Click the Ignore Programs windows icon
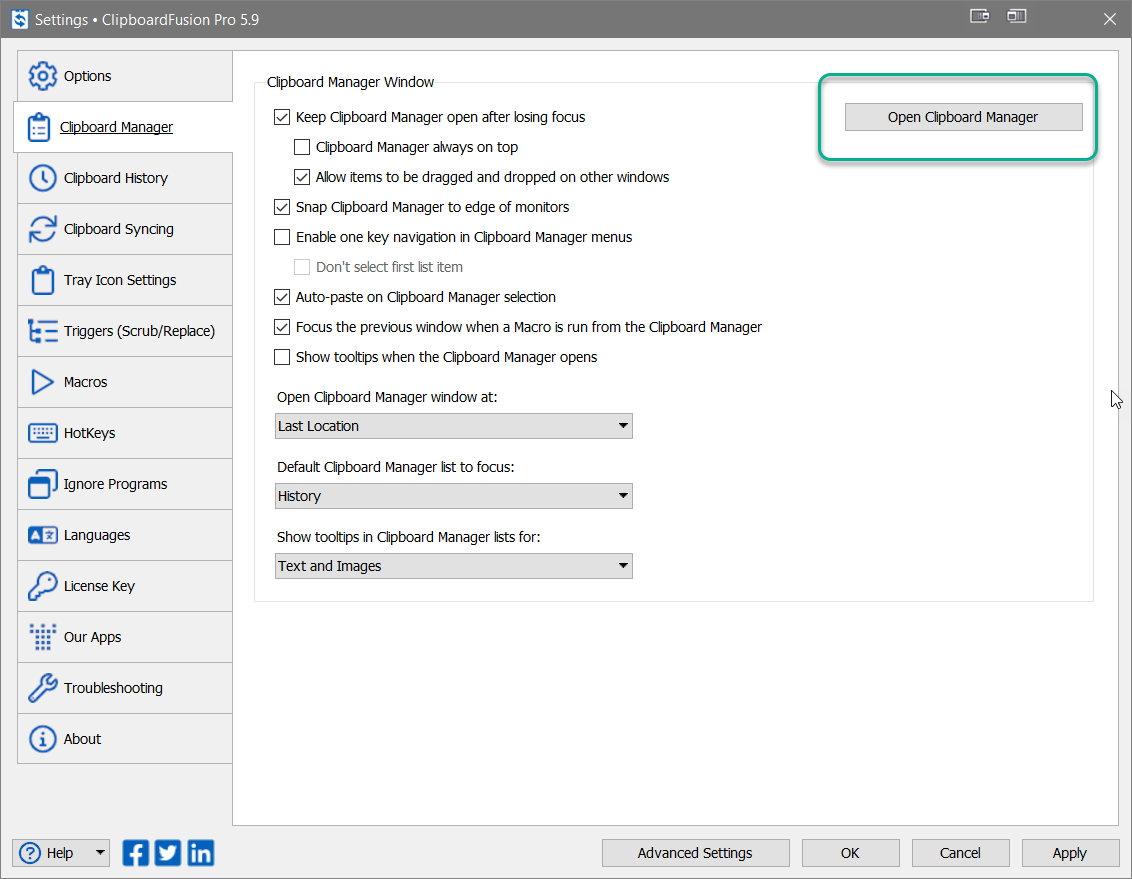The height and width of the screenshot is (879, 1132). pyautogui.click(x=42, y=484)
